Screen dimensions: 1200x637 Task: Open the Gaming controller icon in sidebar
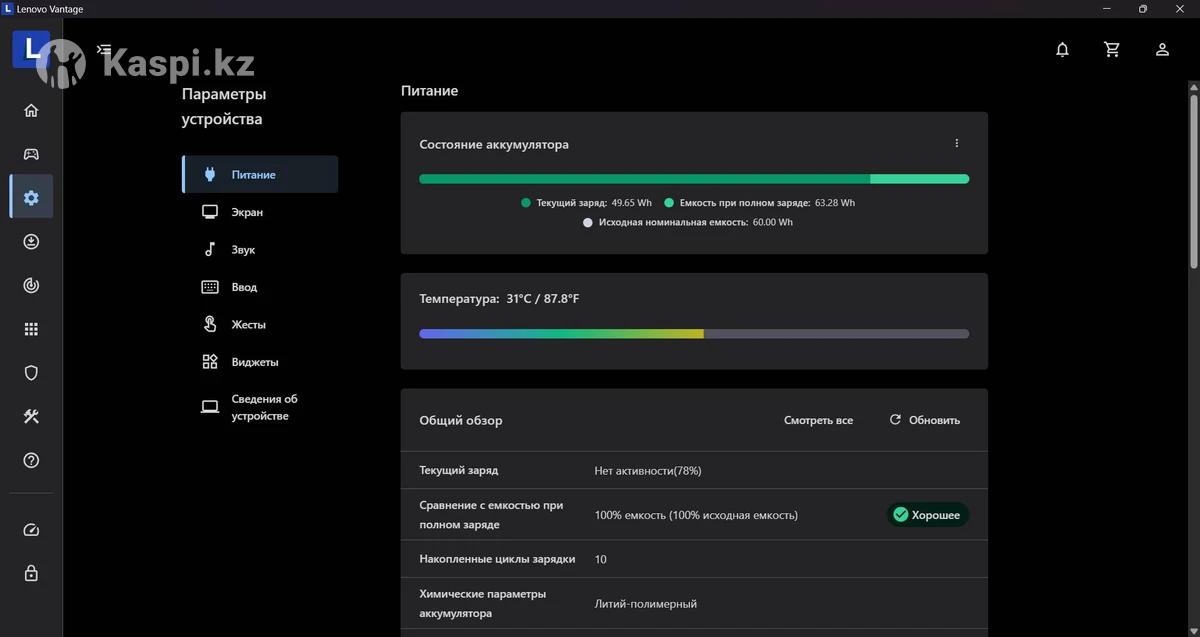pyautogui.click(x=31, y=154)
